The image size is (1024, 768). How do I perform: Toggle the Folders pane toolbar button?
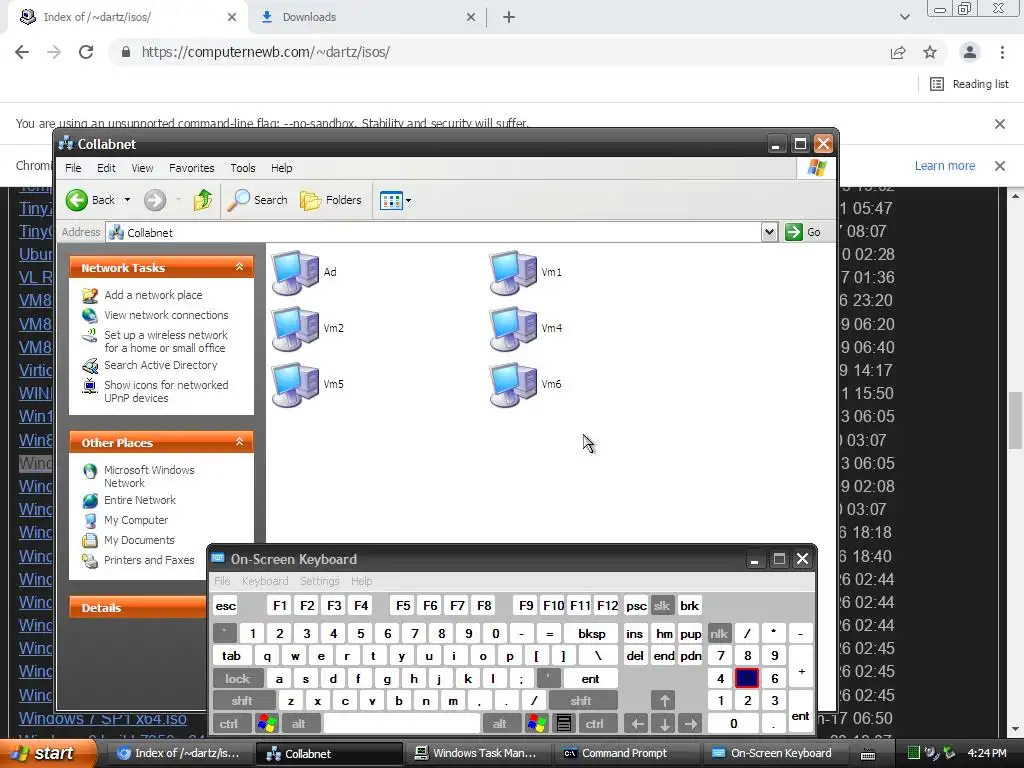pyautogui.click(x=331, y=200)
